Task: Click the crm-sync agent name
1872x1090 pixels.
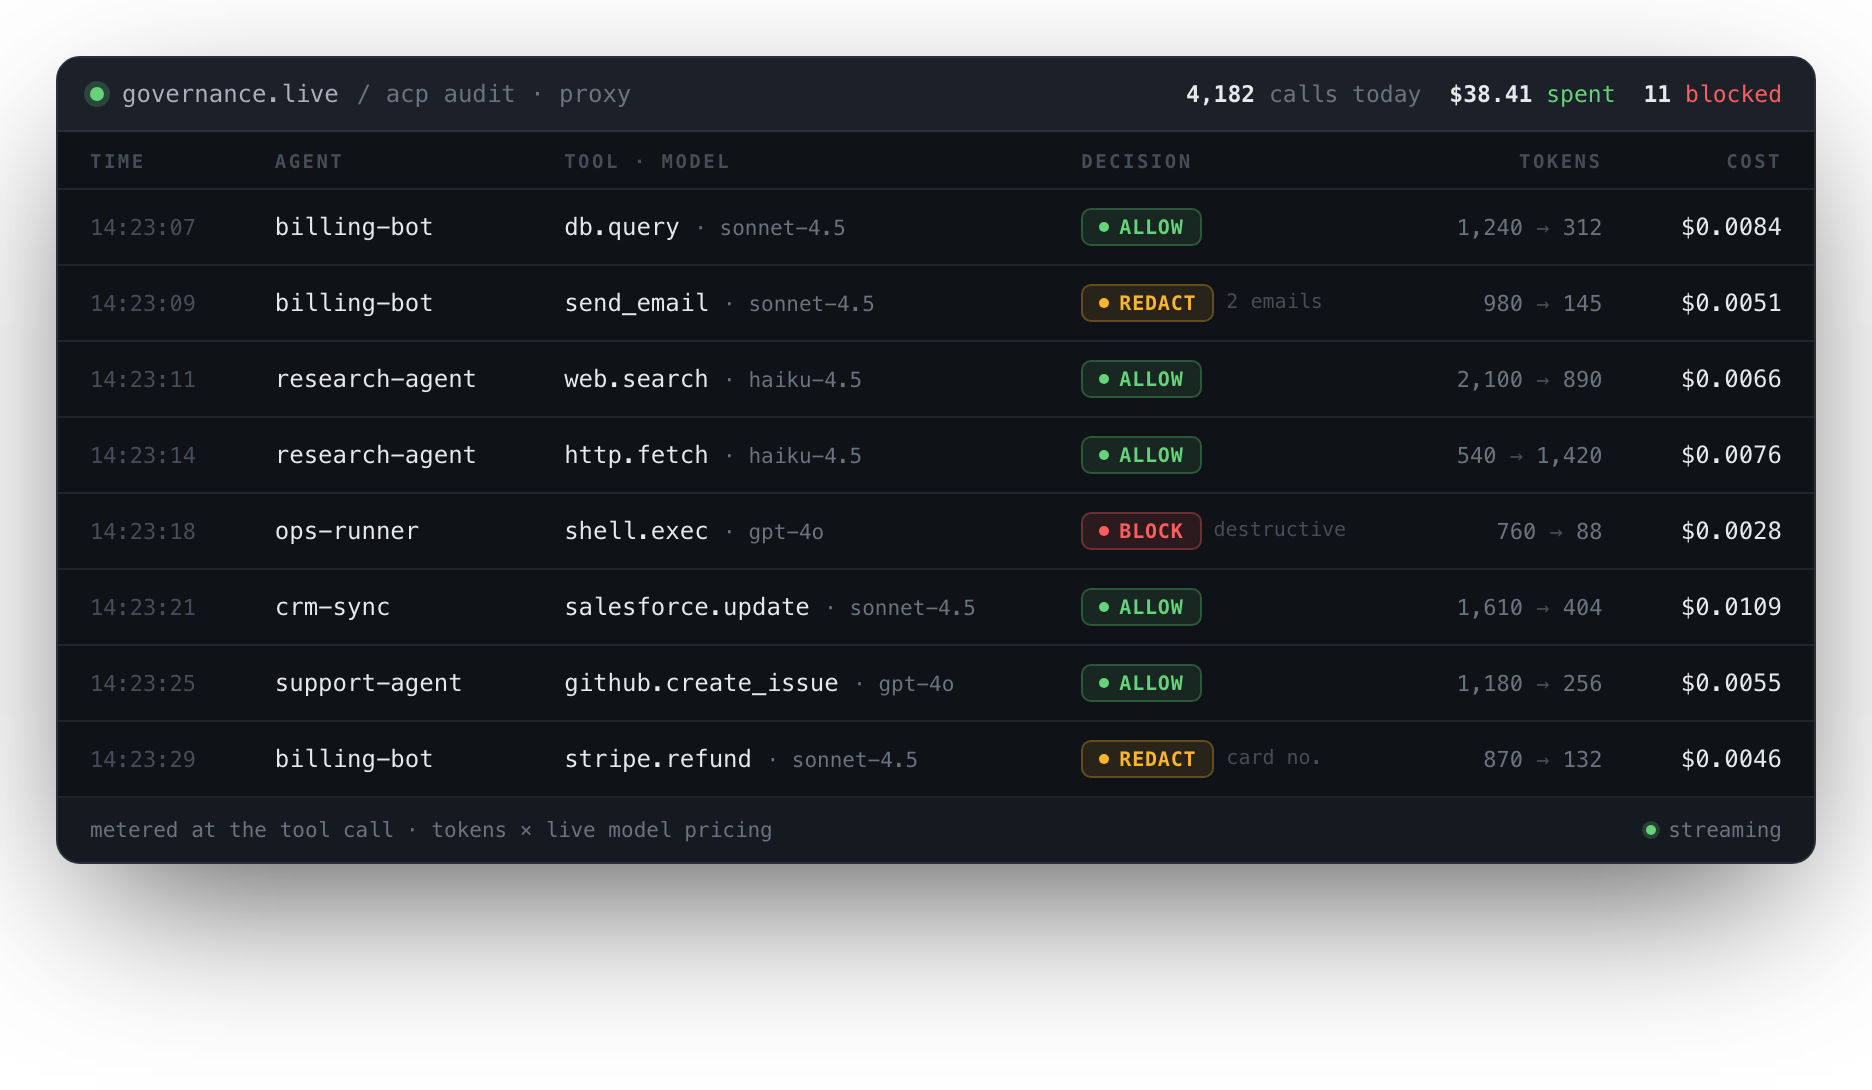Action: click(x=333, y=607)
